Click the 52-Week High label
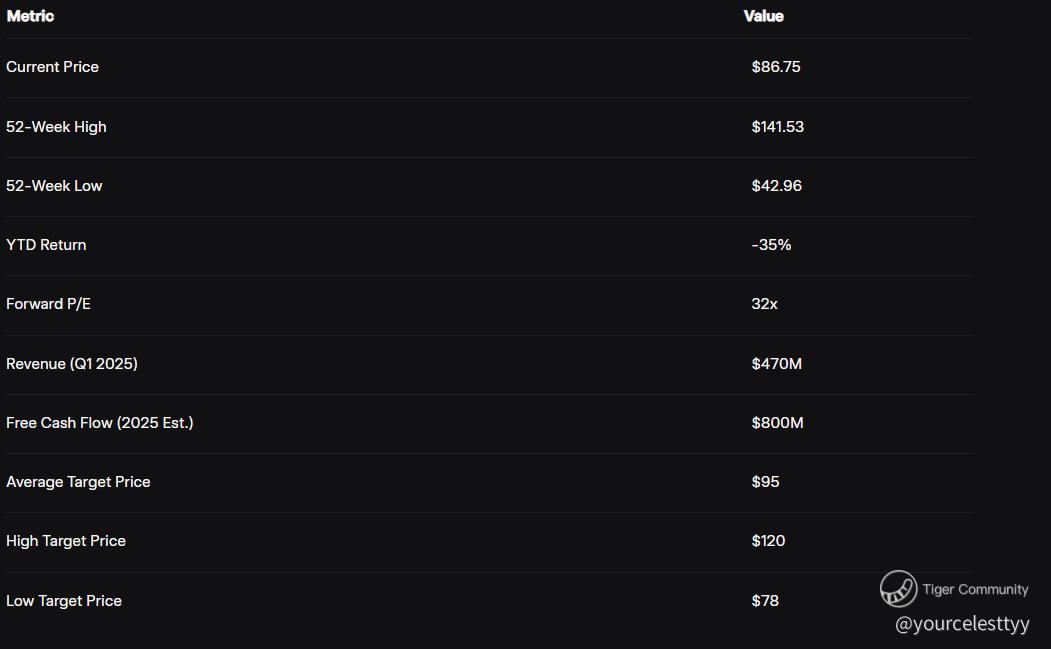This screenshot has height=649, width=1051. pyautogui.click(x=56, y=127)
